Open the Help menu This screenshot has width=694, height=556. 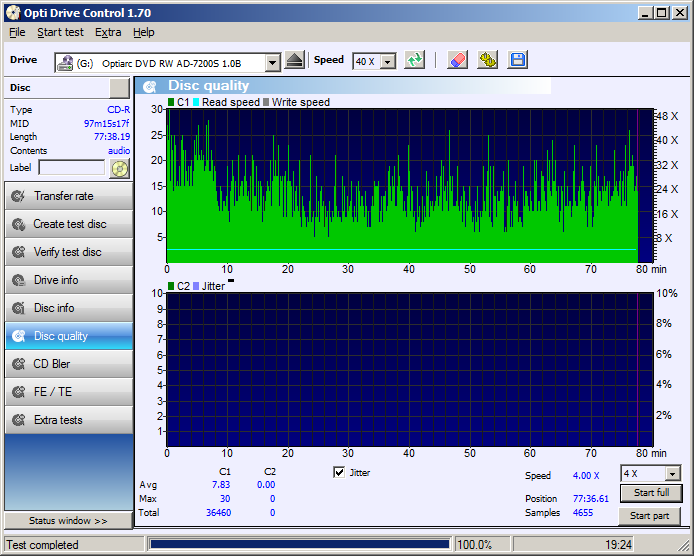[144, 32]
